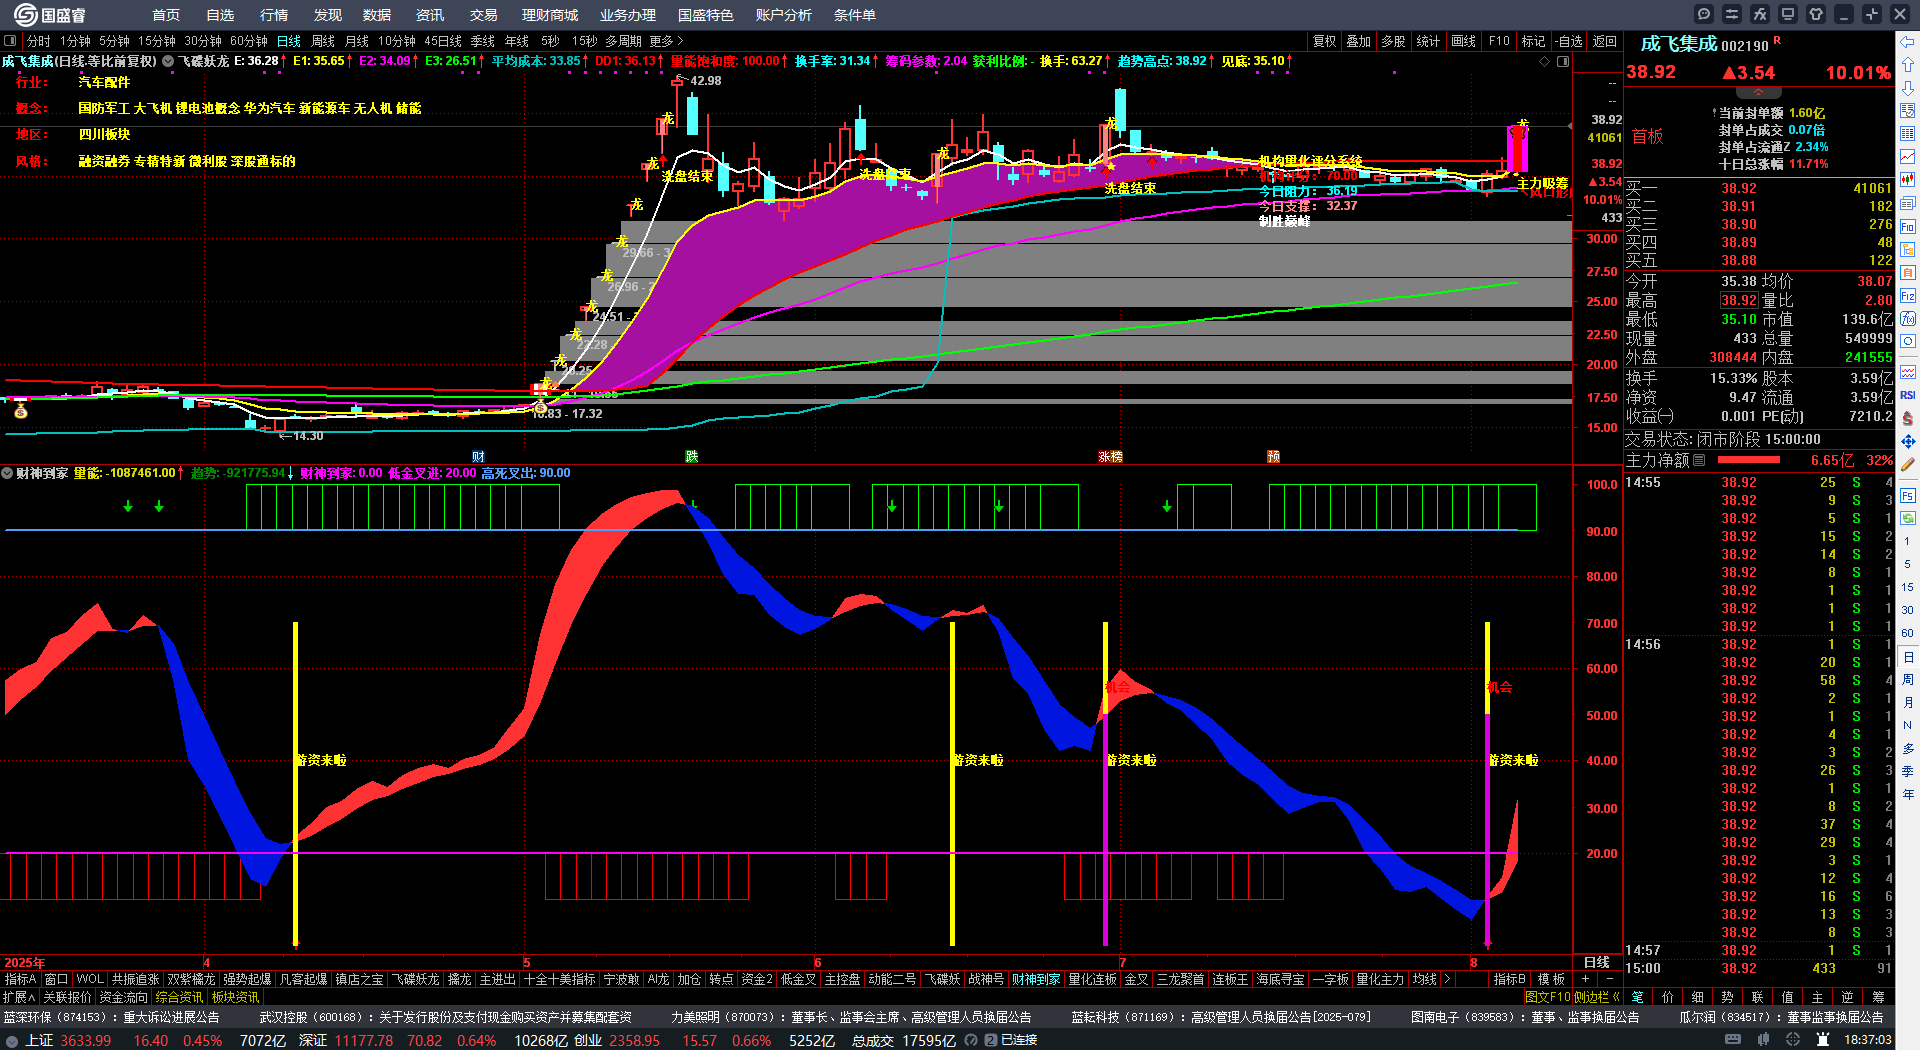Screen dimensions: 1920x1050
Task: Expand the 扩展 panel at bottom-left
Action: pos(19,997)
